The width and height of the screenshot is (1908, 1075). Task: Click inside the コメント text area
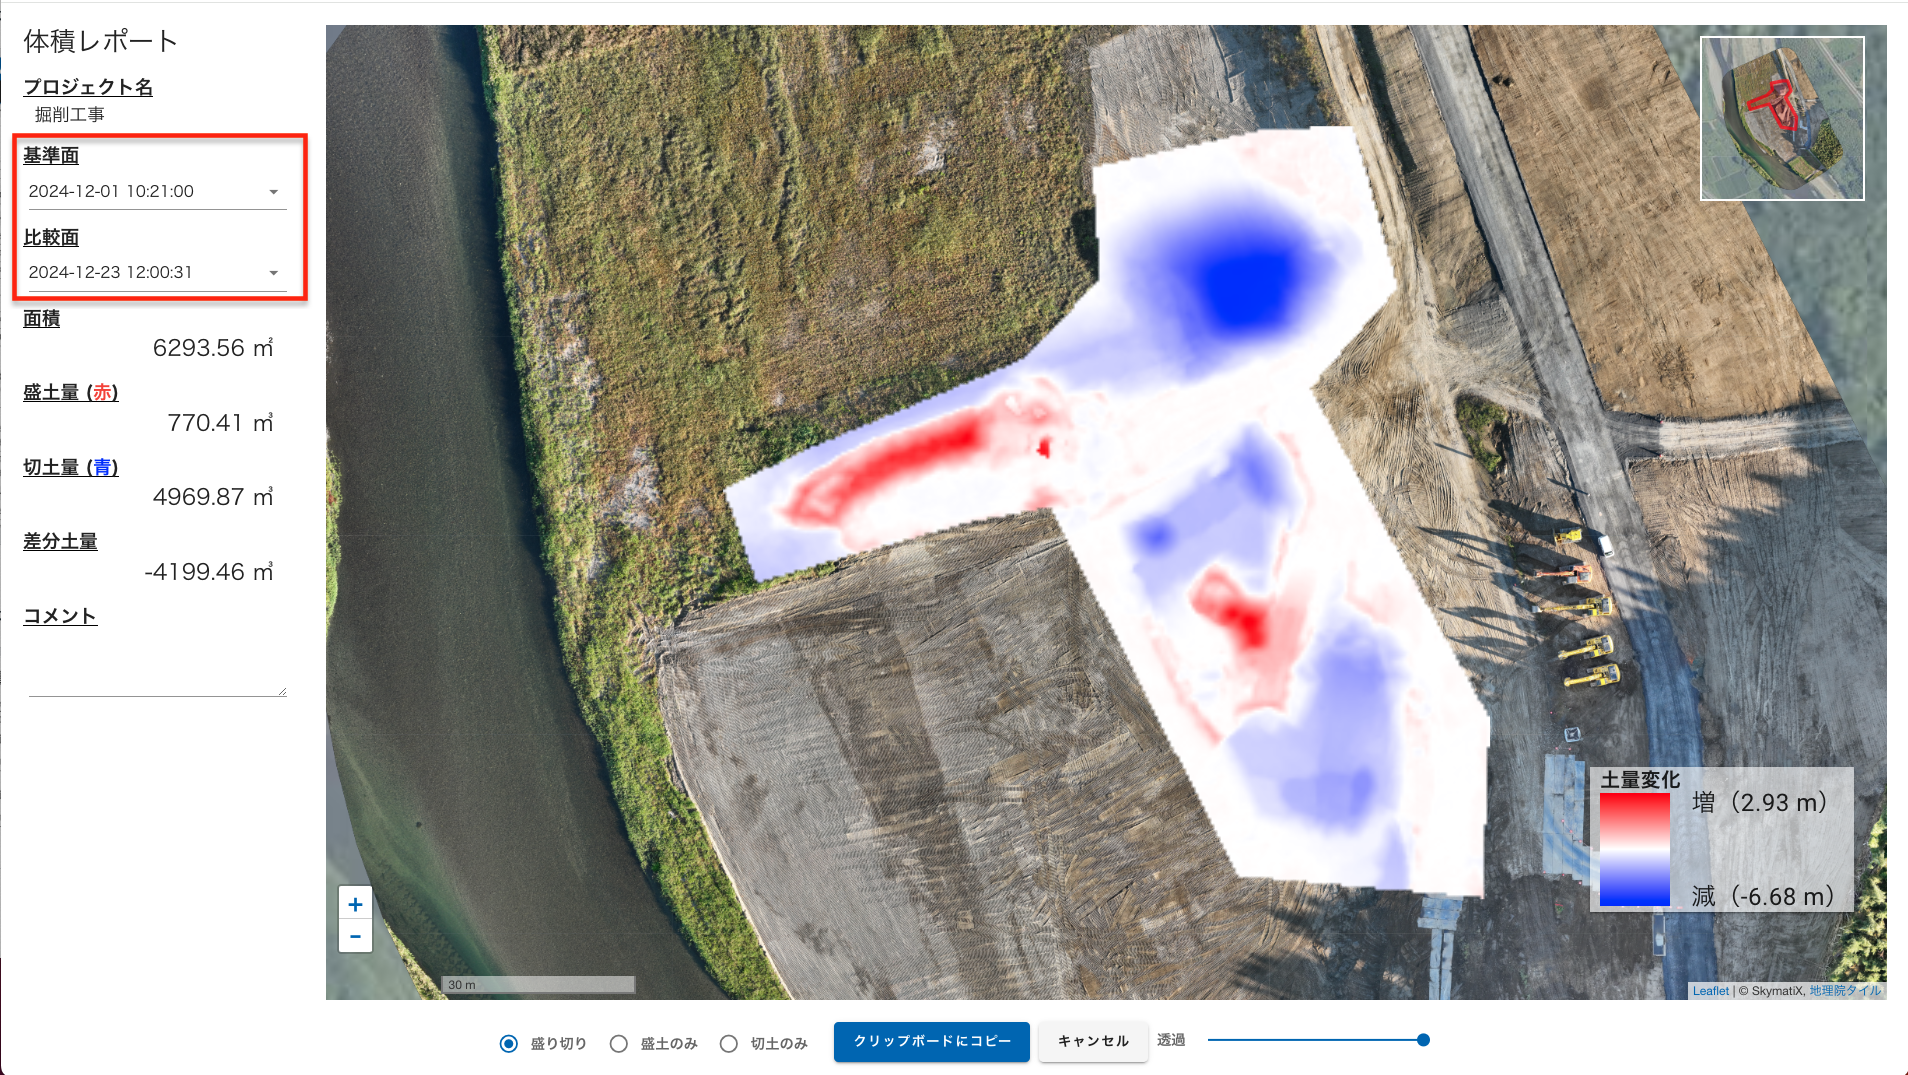coord(157,665)
